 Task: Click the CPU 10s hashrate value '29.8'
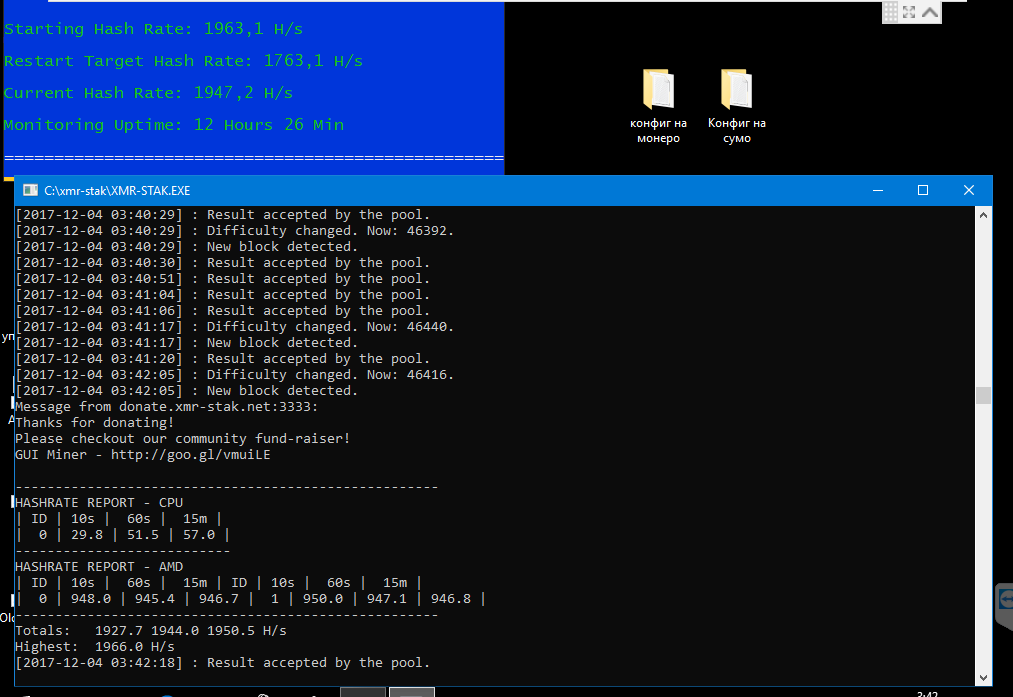[87, 535]
